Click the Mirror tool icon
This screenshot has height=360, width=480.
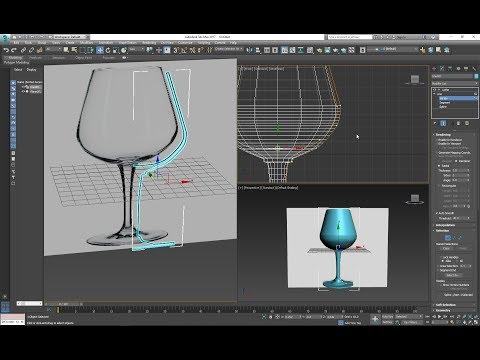pyautogui.click(x=249, y=50)
